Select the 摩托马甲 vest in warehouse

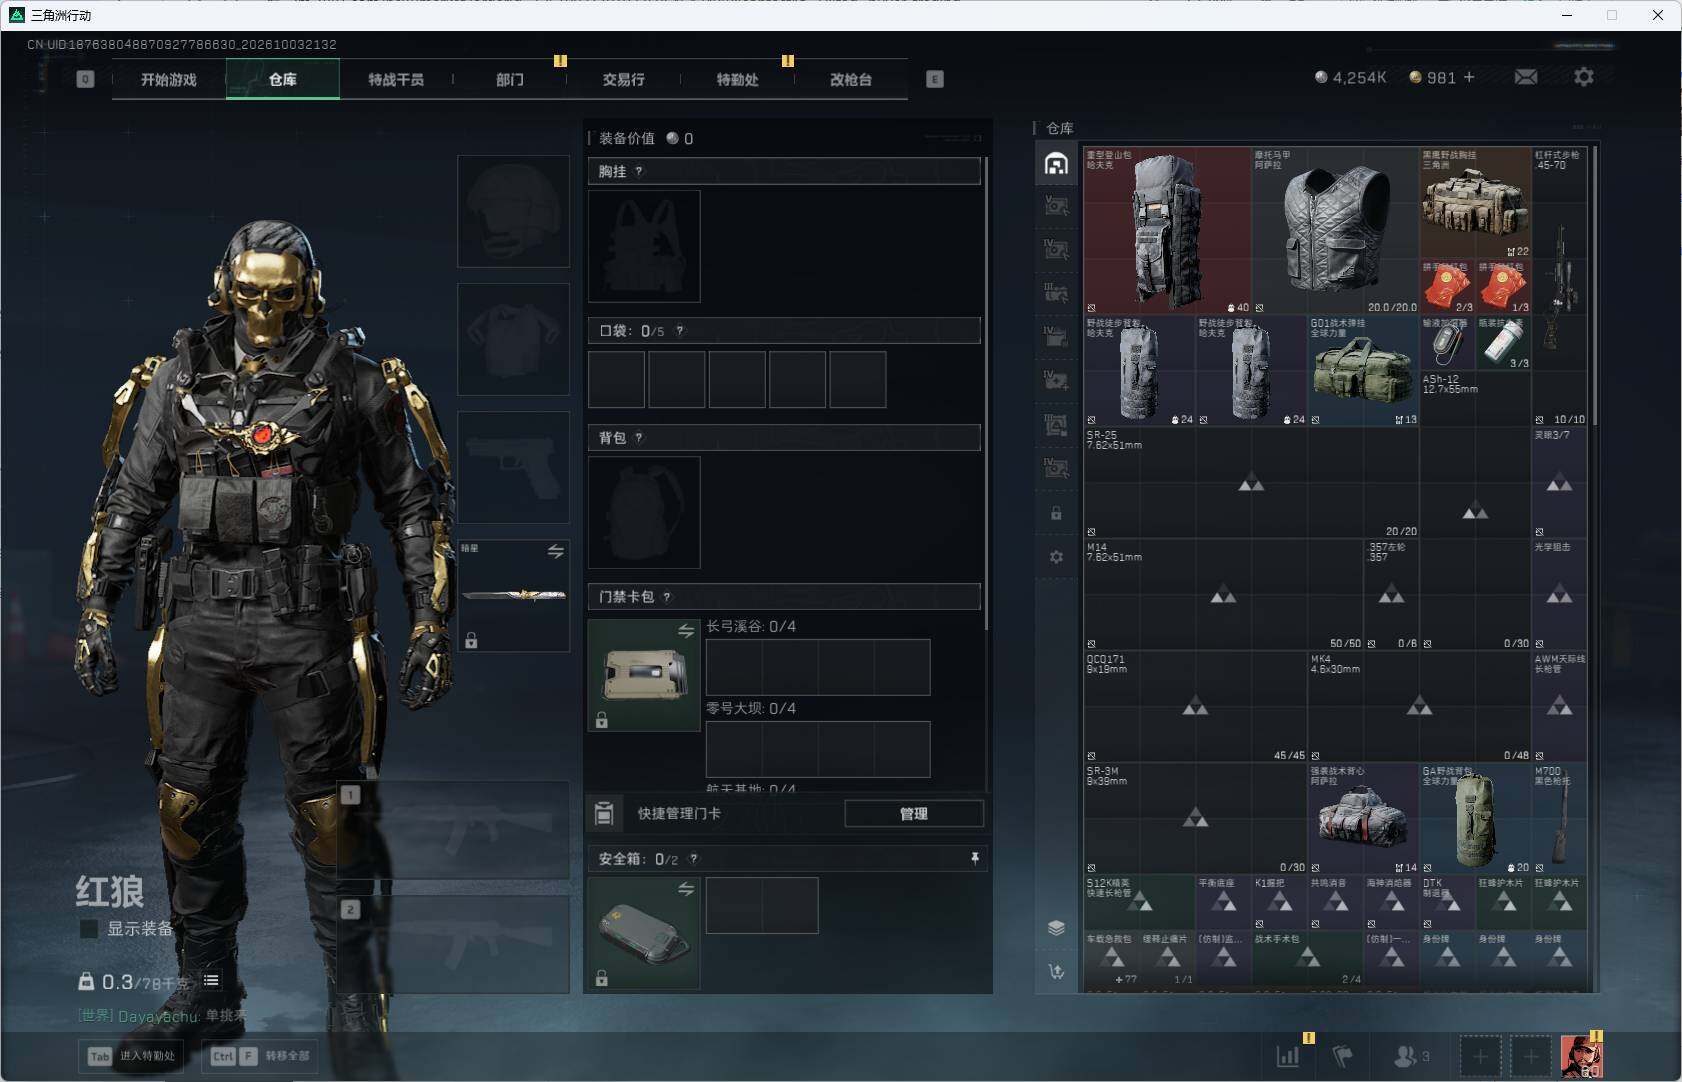pyautogui.click(x=1336, y=231)
